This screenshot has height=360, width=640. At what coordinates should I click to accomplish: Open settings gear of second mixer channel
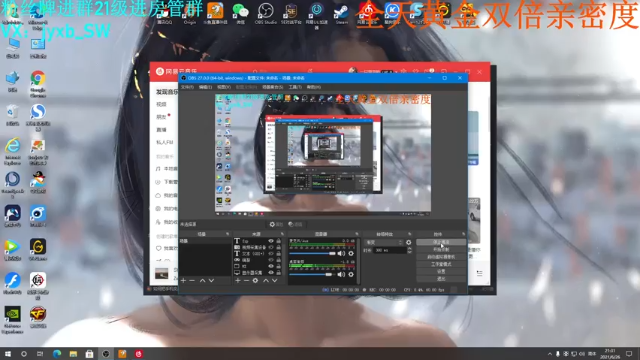point(351,274)
